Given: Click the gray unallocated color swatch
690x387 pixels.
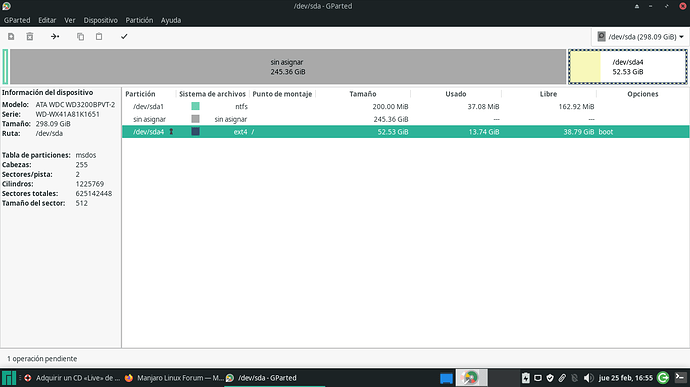Looking at the screenshot, I should click(x=195, y=119).
